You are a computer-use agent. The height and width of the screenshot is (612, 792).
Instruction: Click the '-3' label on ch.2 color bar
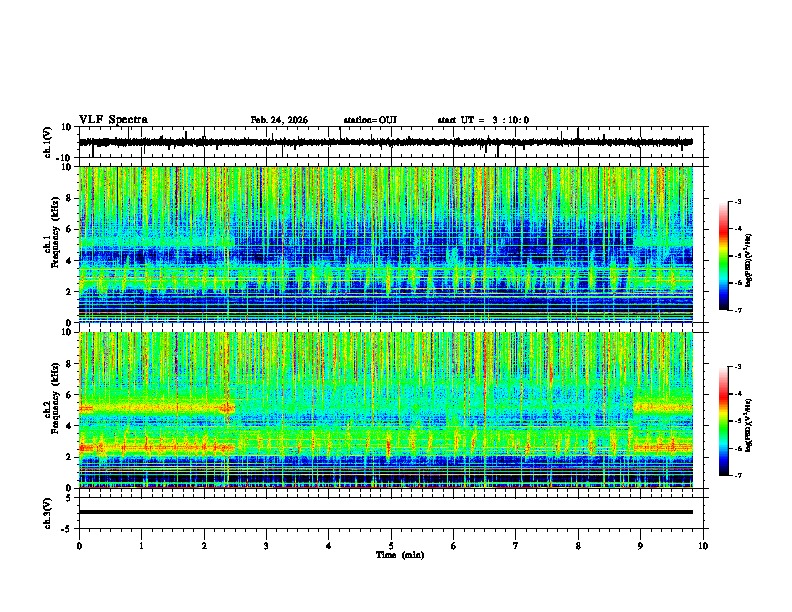pos(737,367)
